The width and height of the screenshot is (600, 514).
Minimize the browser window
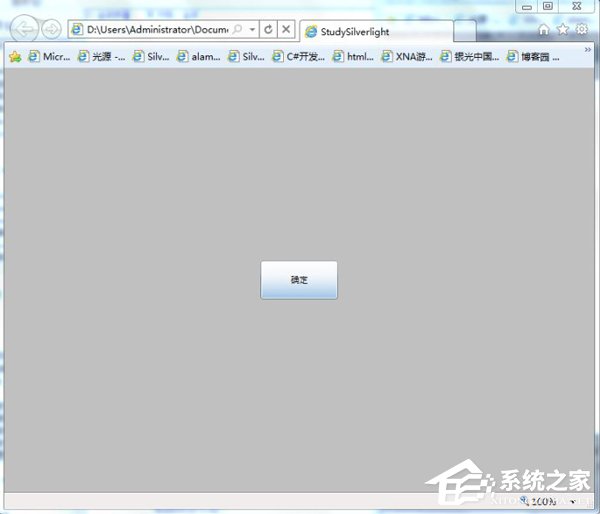click(x=527, y=7)
